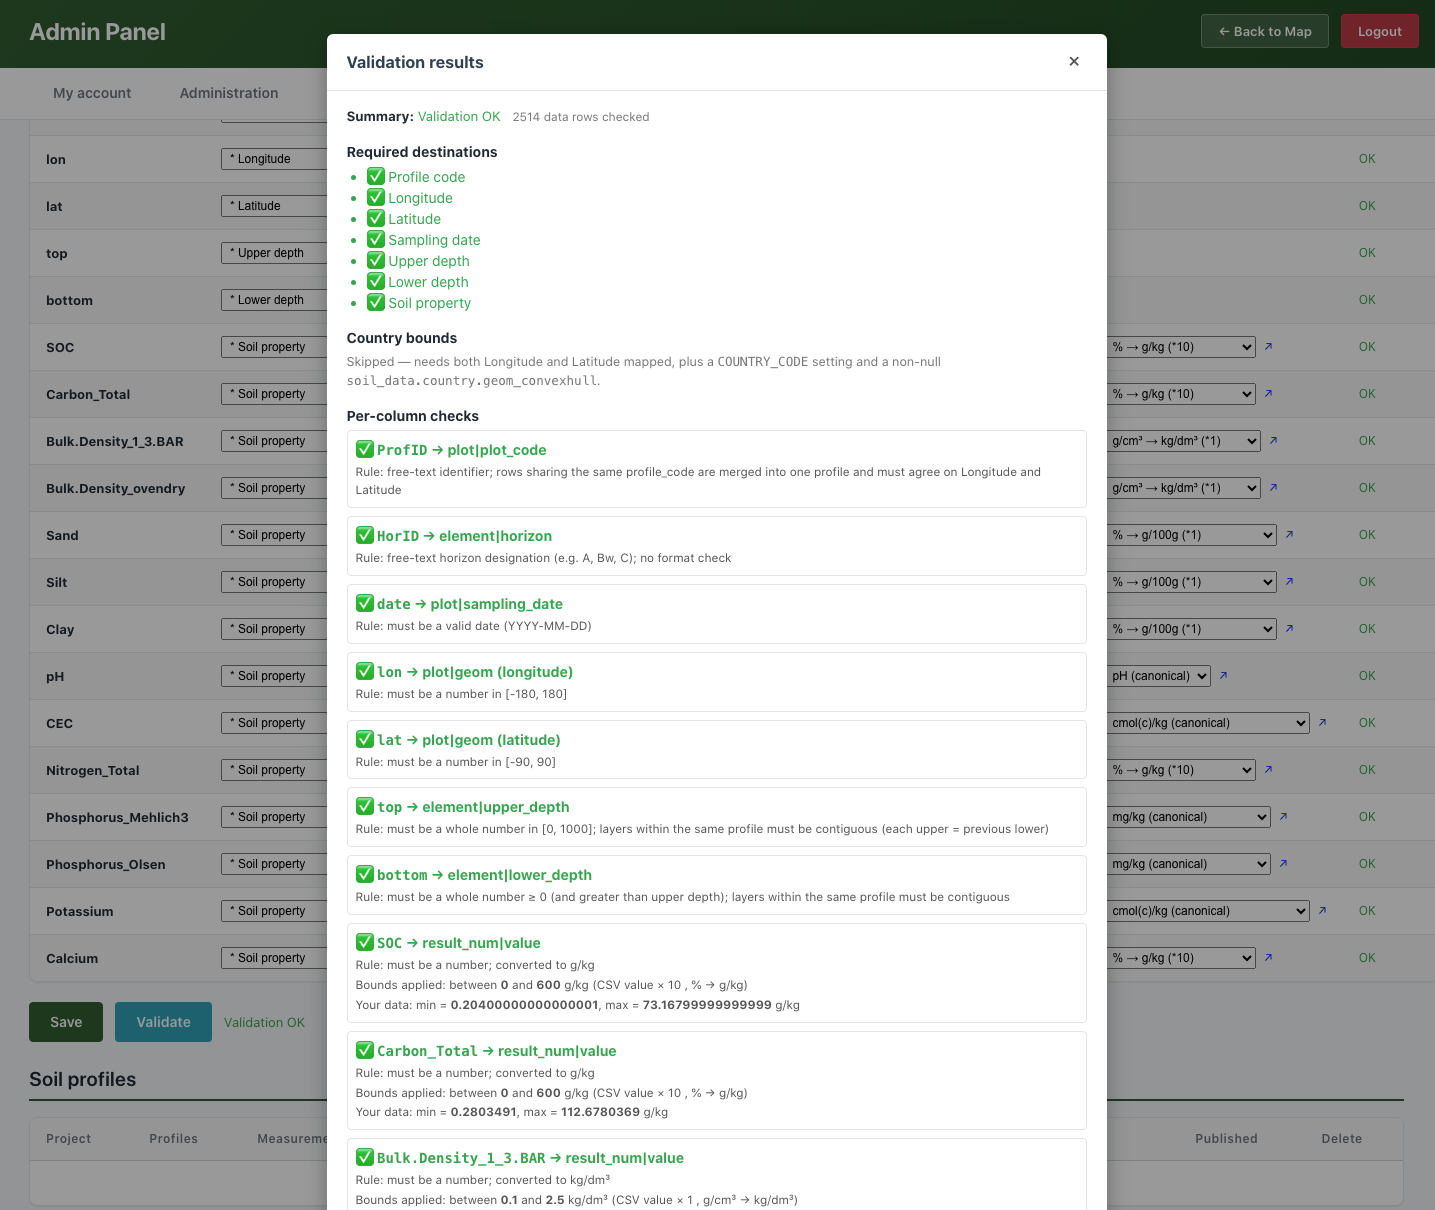Open external link icon in SOC row
The height and width of the screenshot is (1210, 1435).
click(x=1268, y=347)
